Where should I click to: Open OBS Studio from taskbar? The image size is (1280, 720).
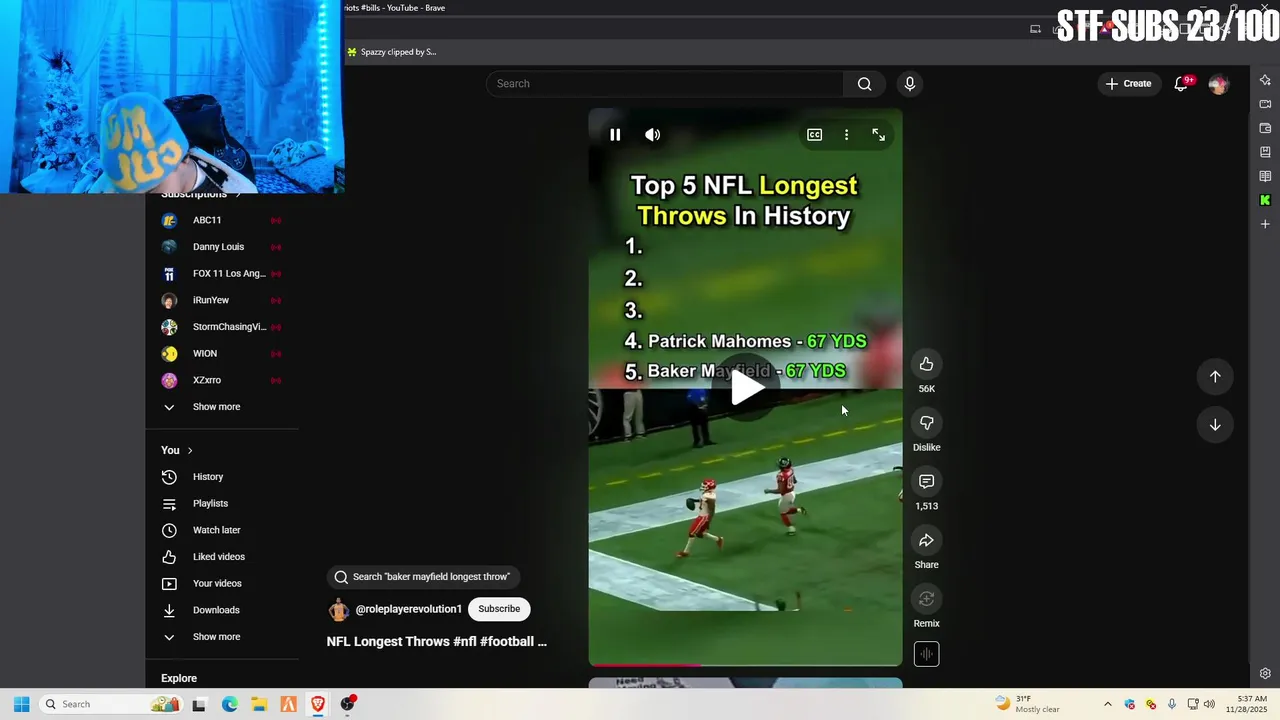348,704
